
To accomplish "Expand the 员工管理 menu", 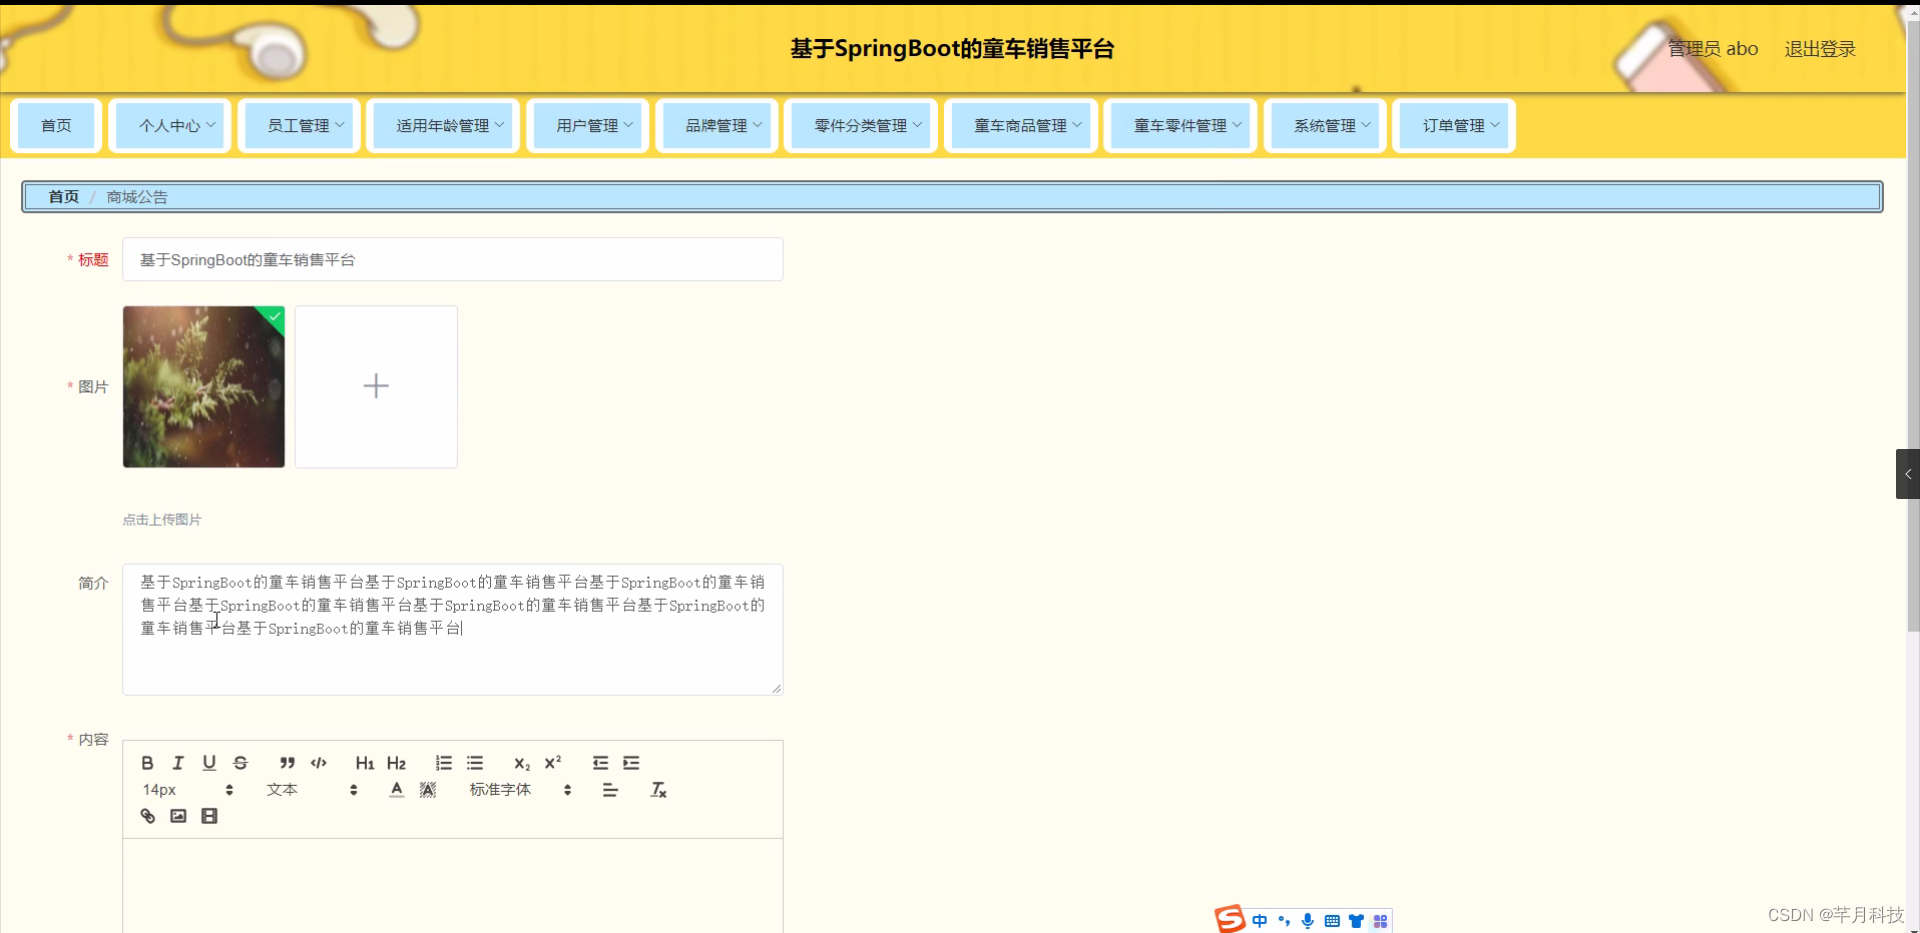I will pos(299,126).
